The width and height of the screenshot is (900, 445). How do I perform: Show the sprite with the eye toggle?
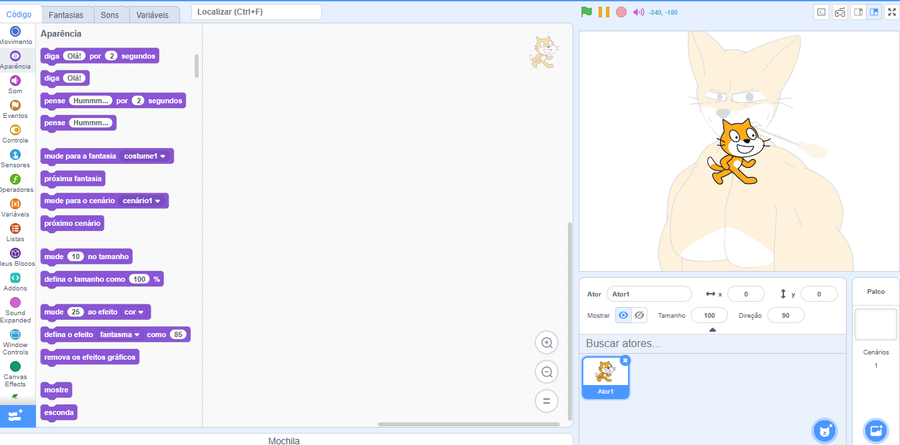pyautogui.click(x=623, y=315)
